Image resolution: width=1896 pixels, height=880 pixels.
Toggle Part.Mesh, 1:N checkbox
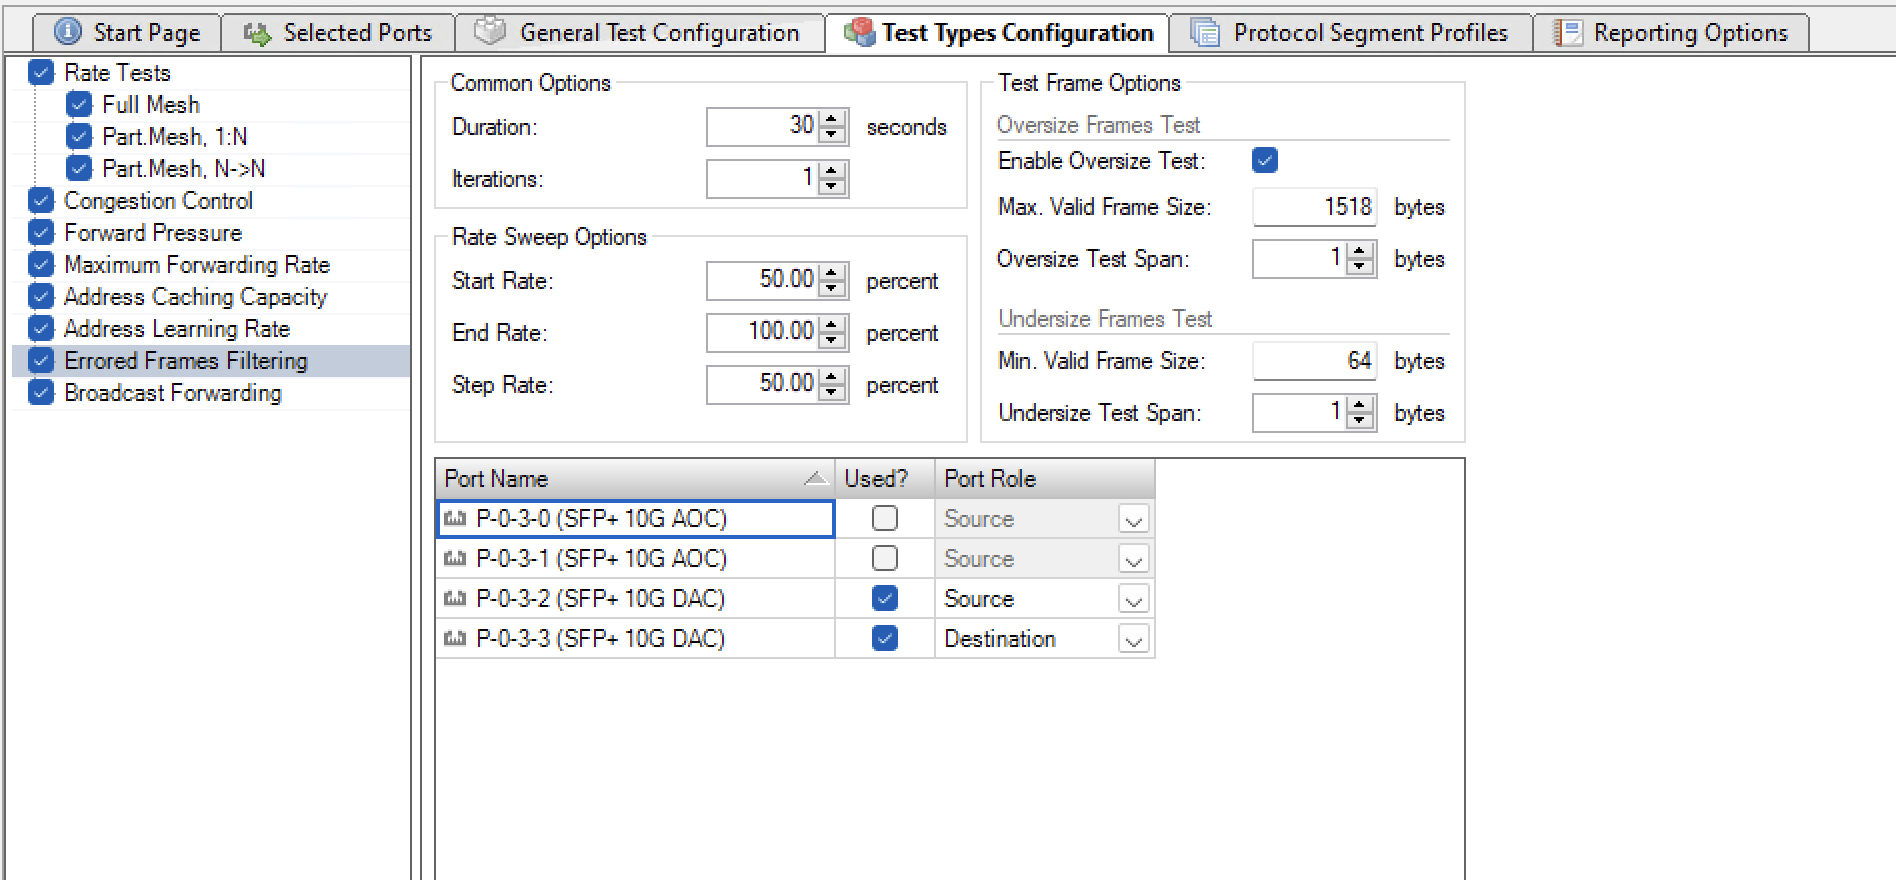(x=79, y=136)
